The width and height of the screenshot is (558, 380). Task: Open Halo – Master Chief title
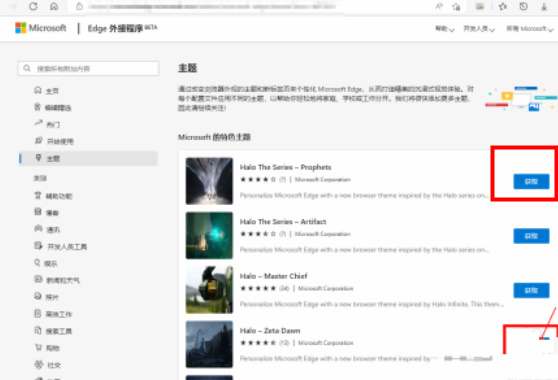[273, 276]
